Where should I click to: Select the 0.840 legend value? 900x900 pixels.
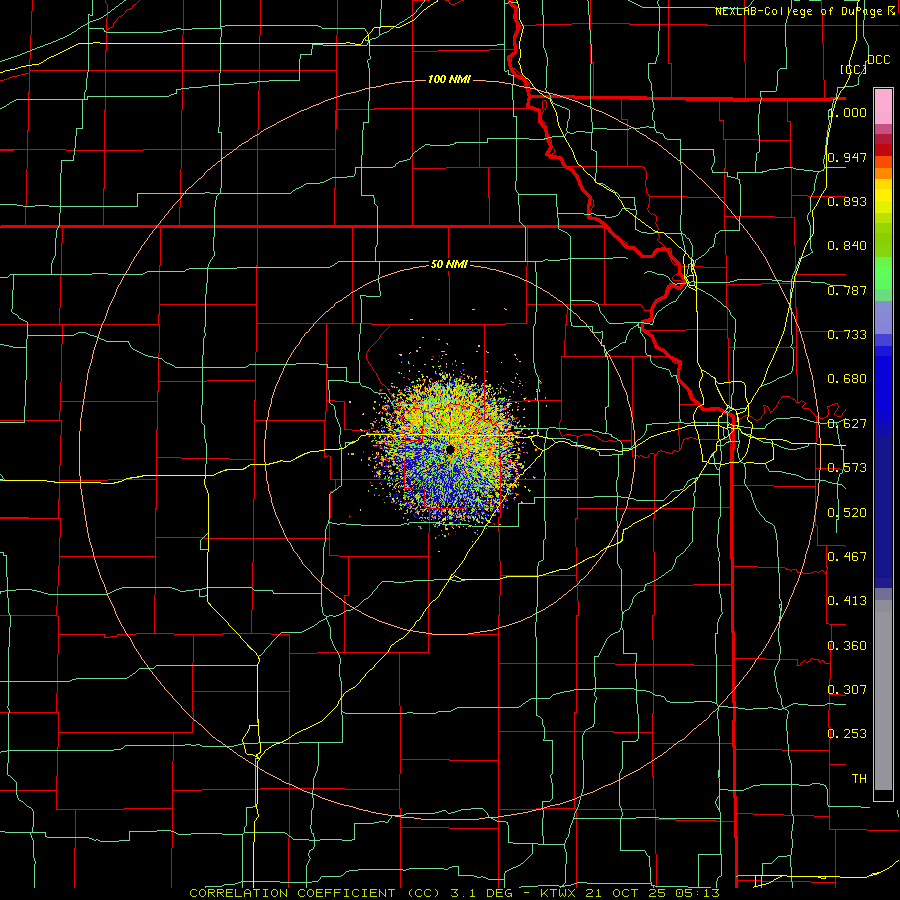click(847, 246)
